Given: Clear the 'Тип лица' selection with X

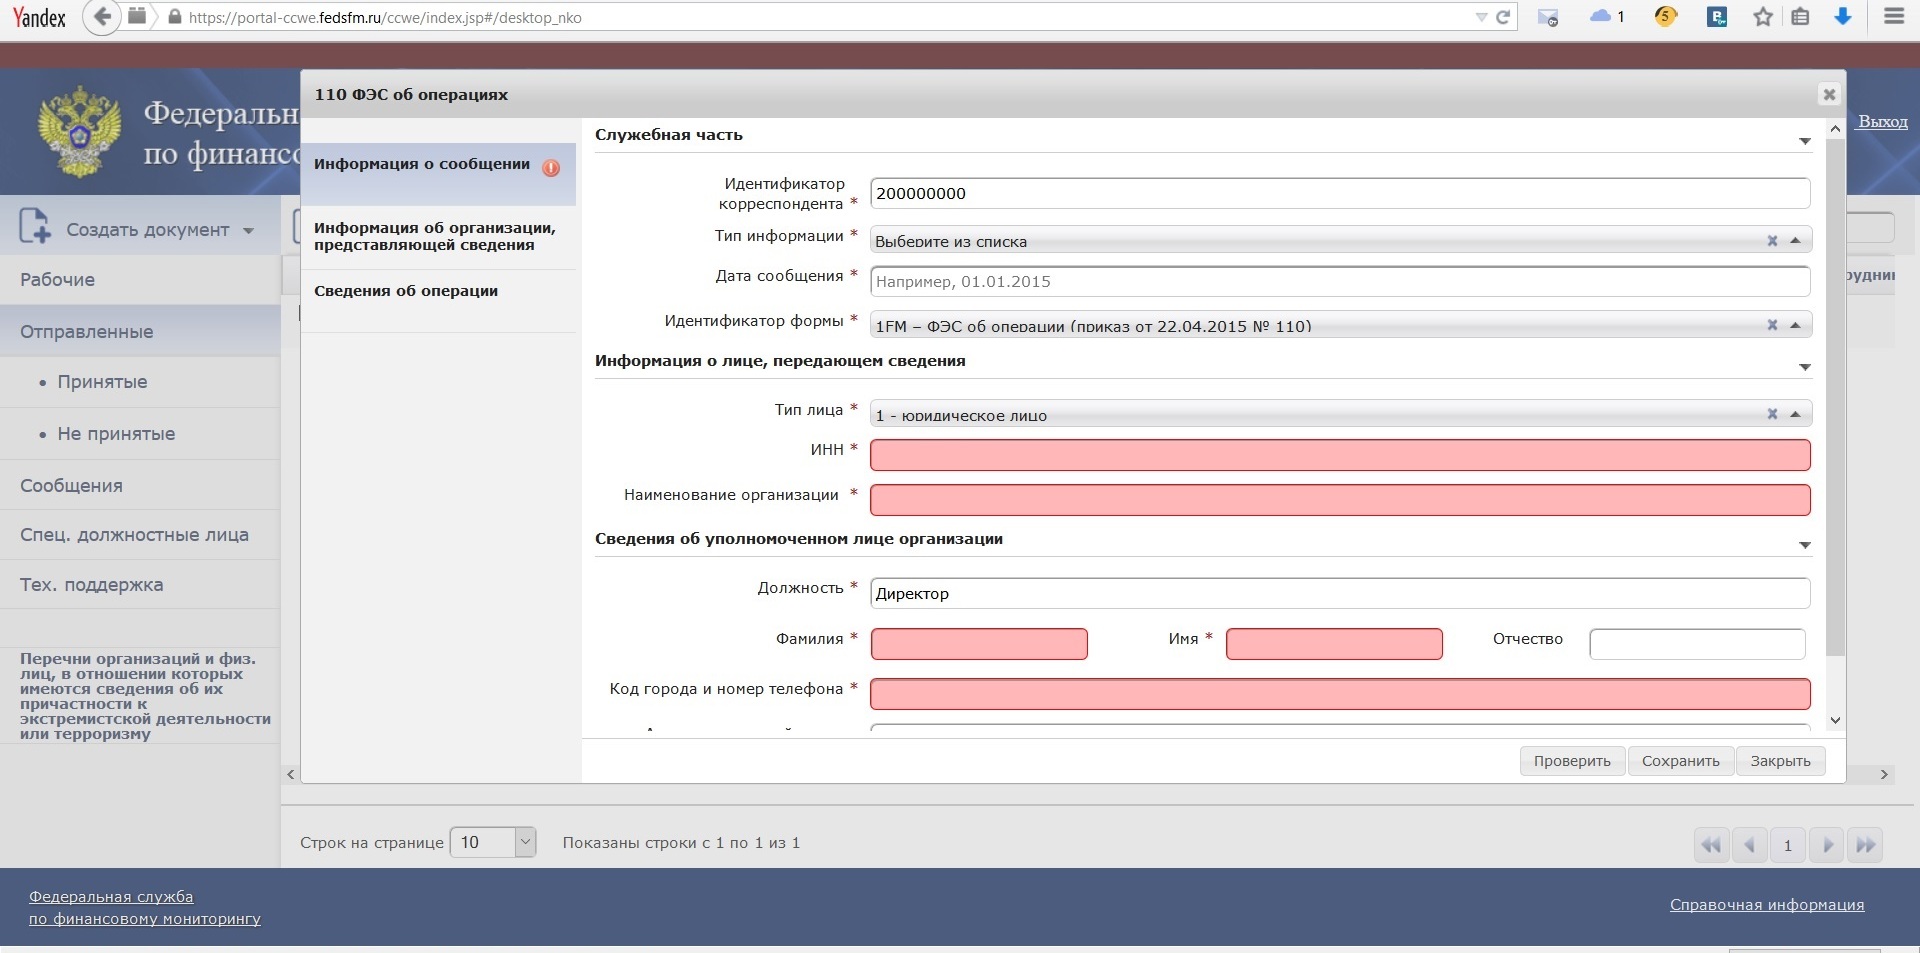Looking at the screenshot, I should coord(1772,414).
